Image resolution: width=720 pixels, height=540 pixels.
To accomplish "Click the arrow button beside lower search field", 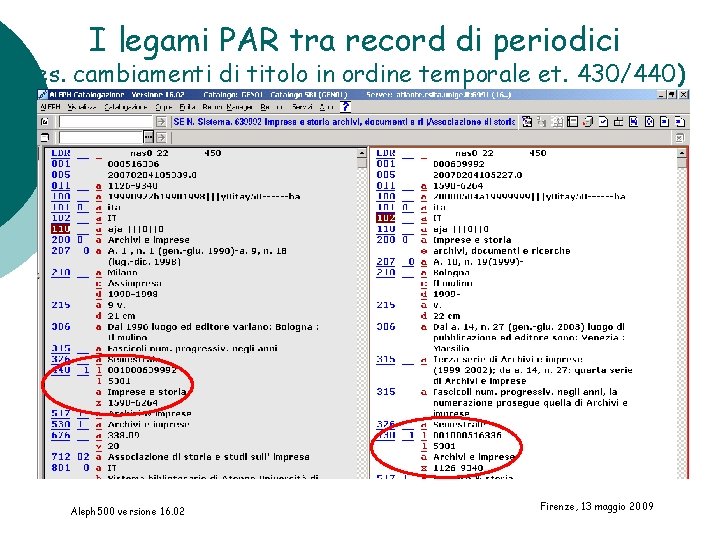I will pos(161,137).
